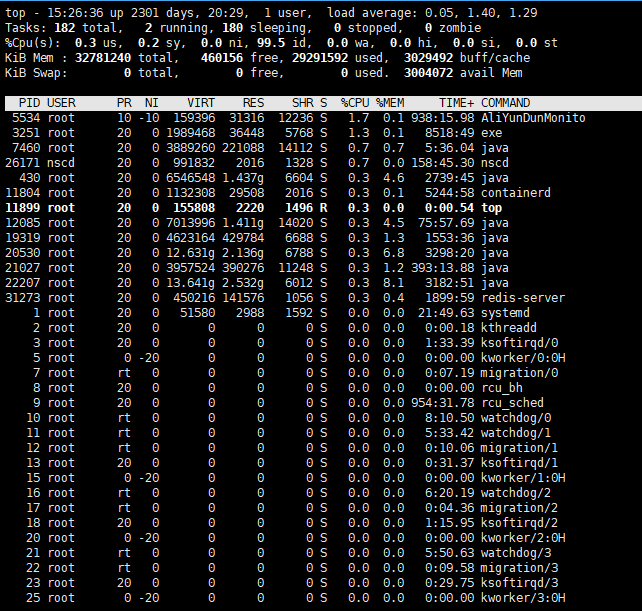Screen dimensions: 642x611
Task: Click the 3029492 buff/cache value
Action: pyautogui.click(x=428, y=58)
